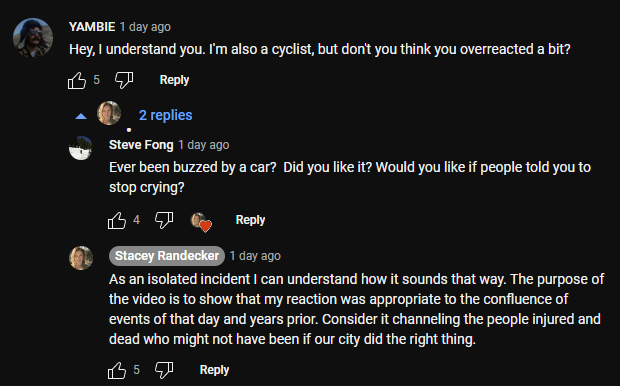Open YAMBIE comment's 1 day ago timestamp
Viewport: 620px width, 386px height.
coord(145,27)
